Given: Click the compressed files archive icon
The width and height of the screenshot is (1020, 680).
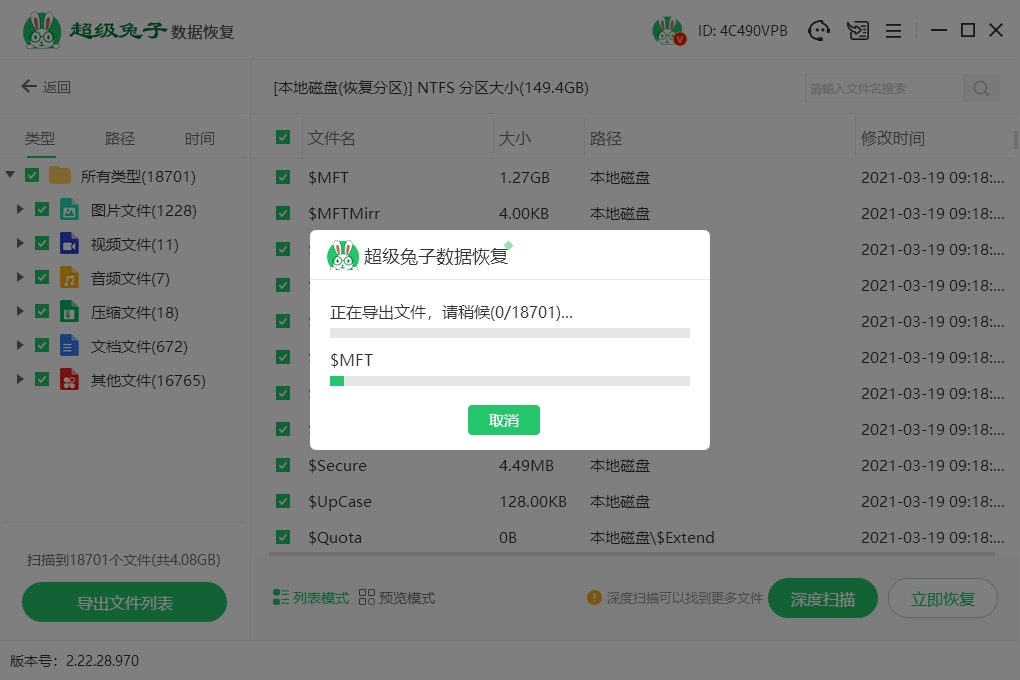Looking at the screenshot, I should click(x=69, y=312).
